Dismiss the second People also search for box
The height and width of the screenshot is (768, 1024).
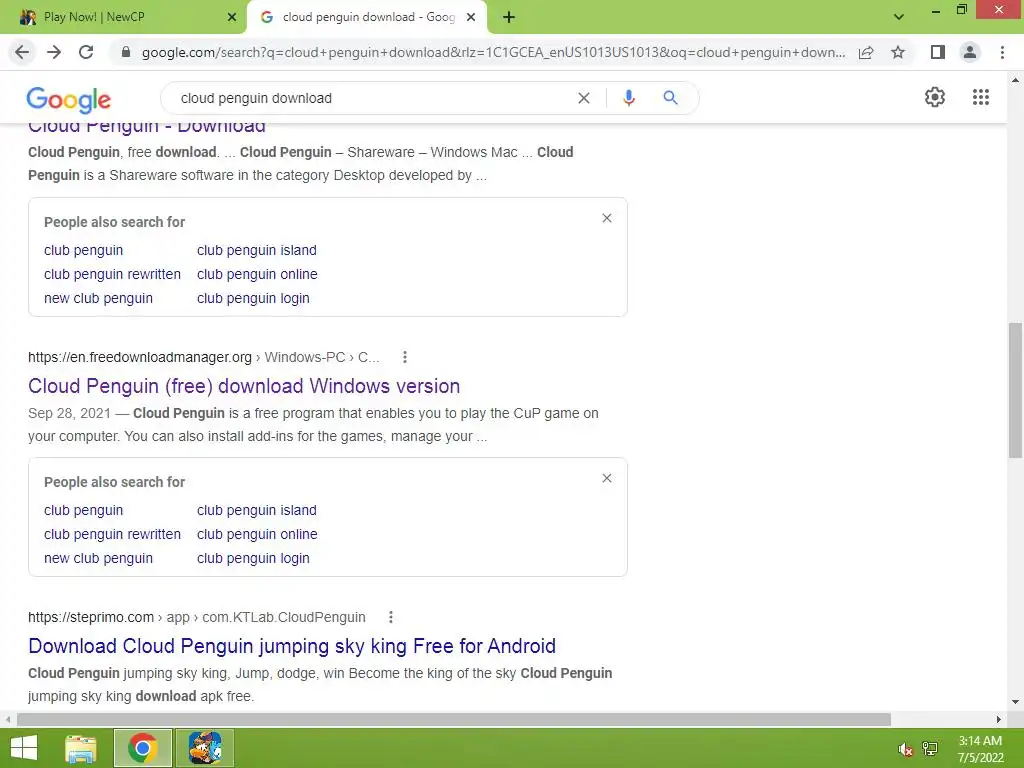pos(607,478)
